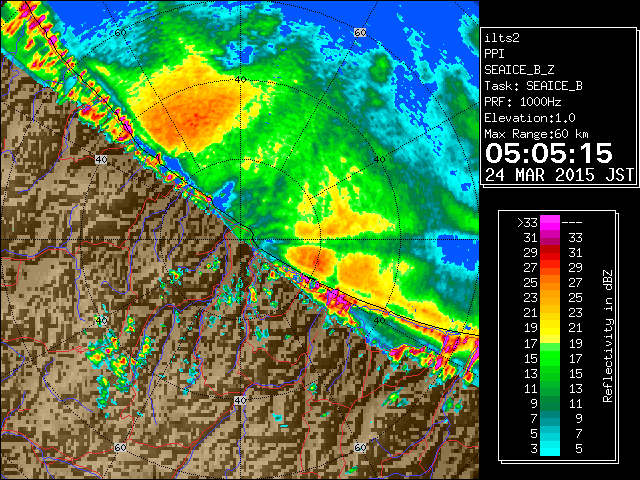Click the 'SEAICE_B_Z' product name
Screen dimensions: 640x480
click(x=519, y=70)
